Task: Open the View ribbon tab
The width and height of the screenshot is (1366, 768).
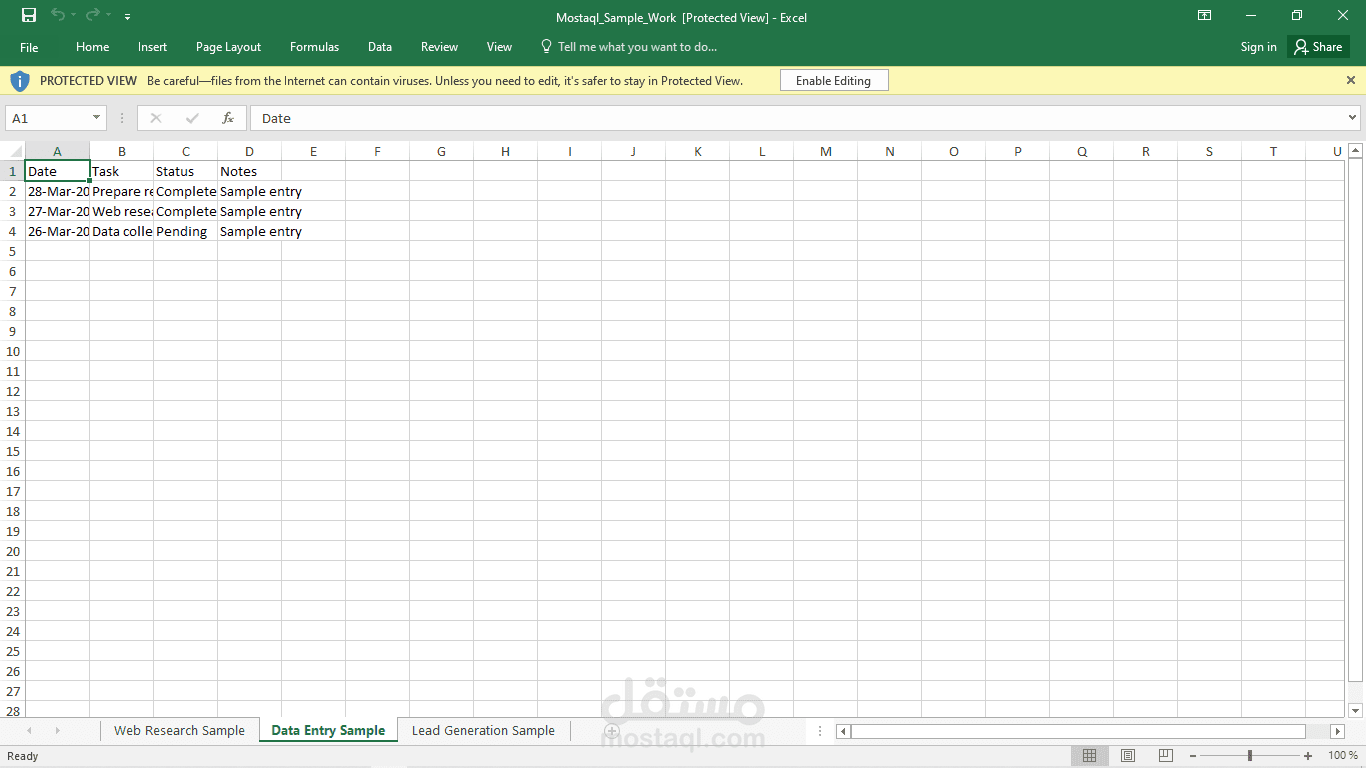Action: click(x=499, y=47)
